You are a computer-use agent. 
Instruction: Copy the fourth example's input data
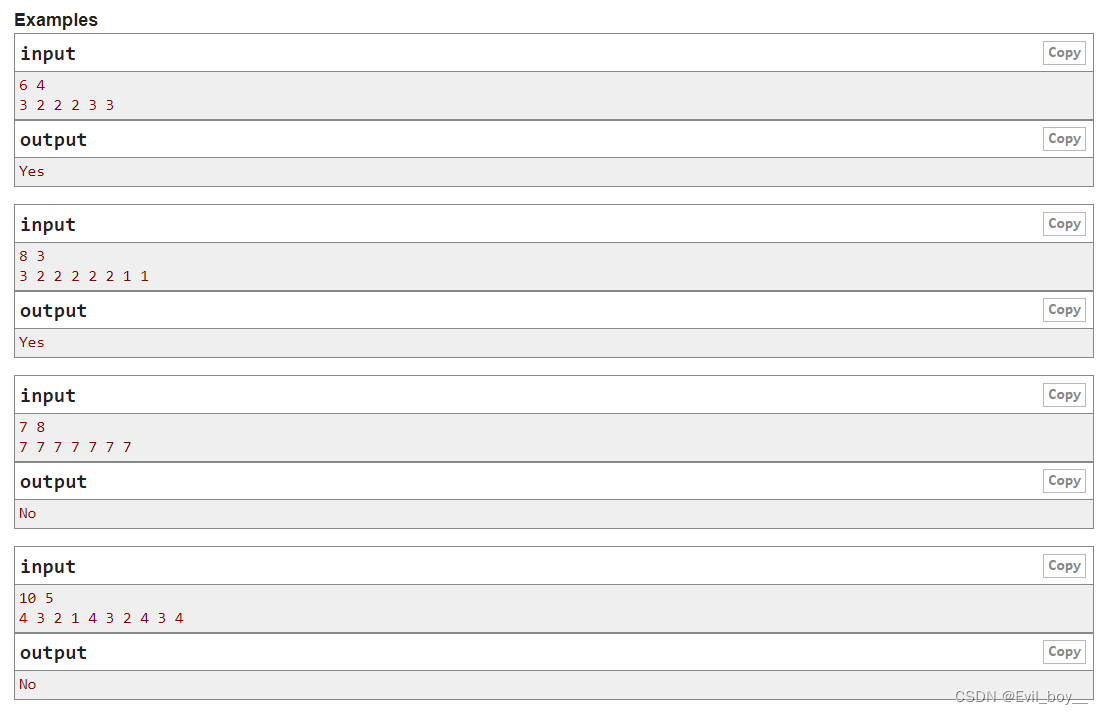point(1063,565)
